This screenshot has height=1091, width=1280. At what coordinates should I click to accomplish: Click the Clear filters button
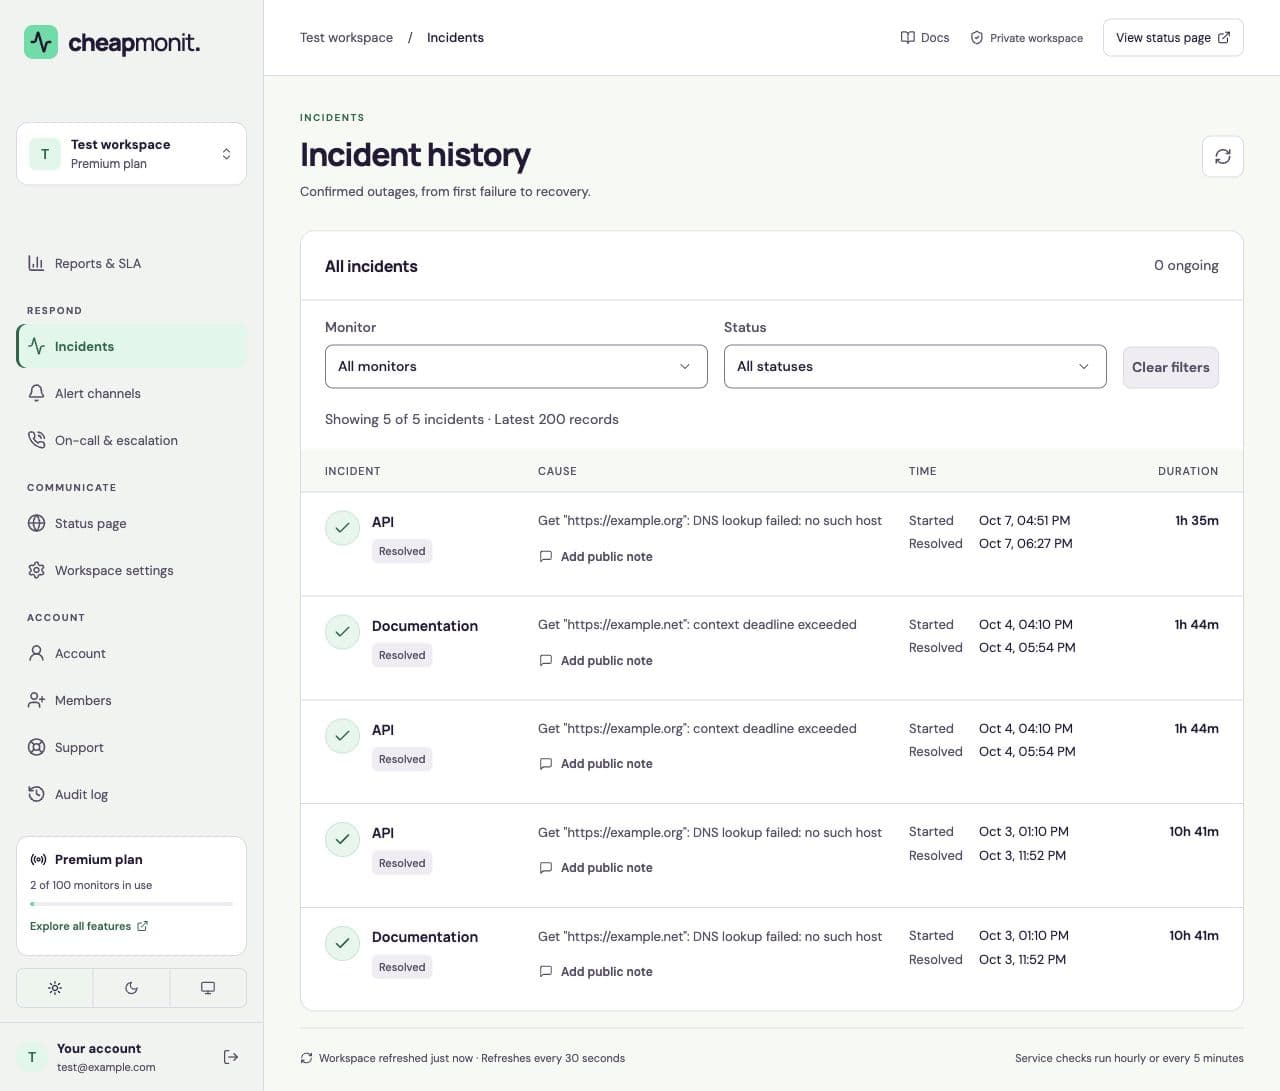1170,367
